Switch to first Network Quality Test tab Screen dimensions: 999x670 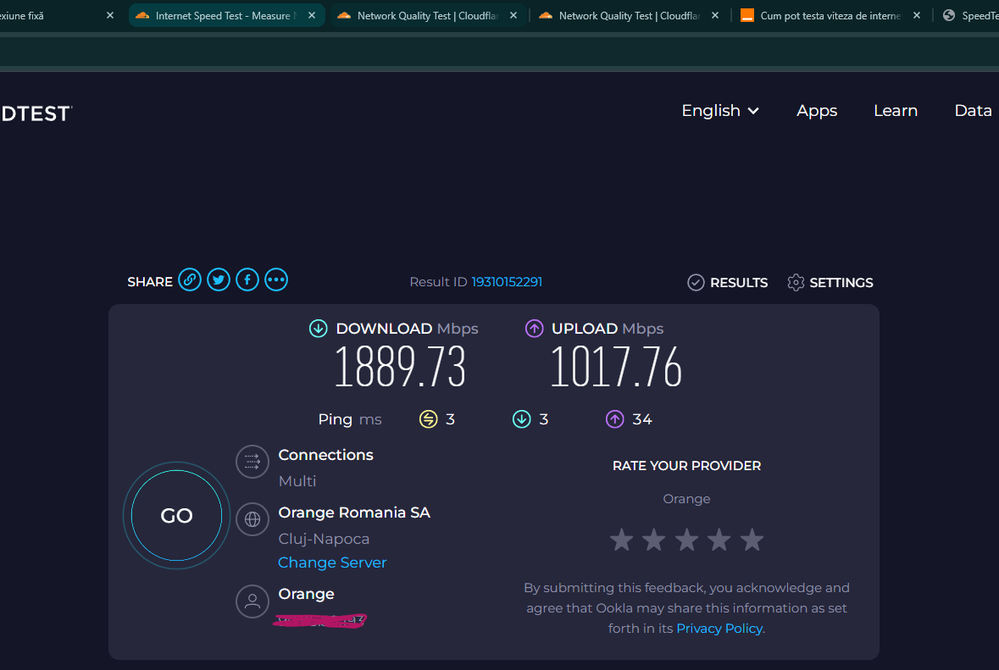point(429,15)
